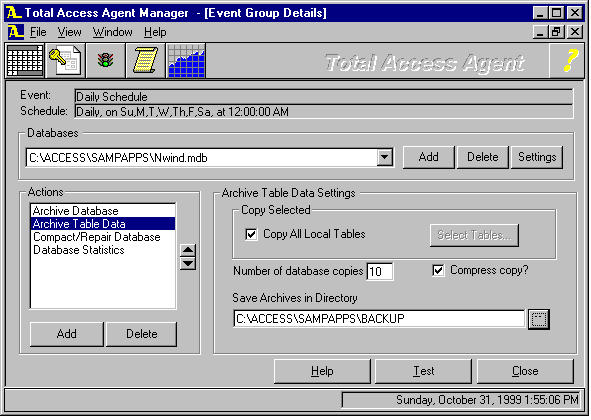Click the Nwind.mdb database path box
Viewport: 591px width, 420px height.
pos(202,158)
